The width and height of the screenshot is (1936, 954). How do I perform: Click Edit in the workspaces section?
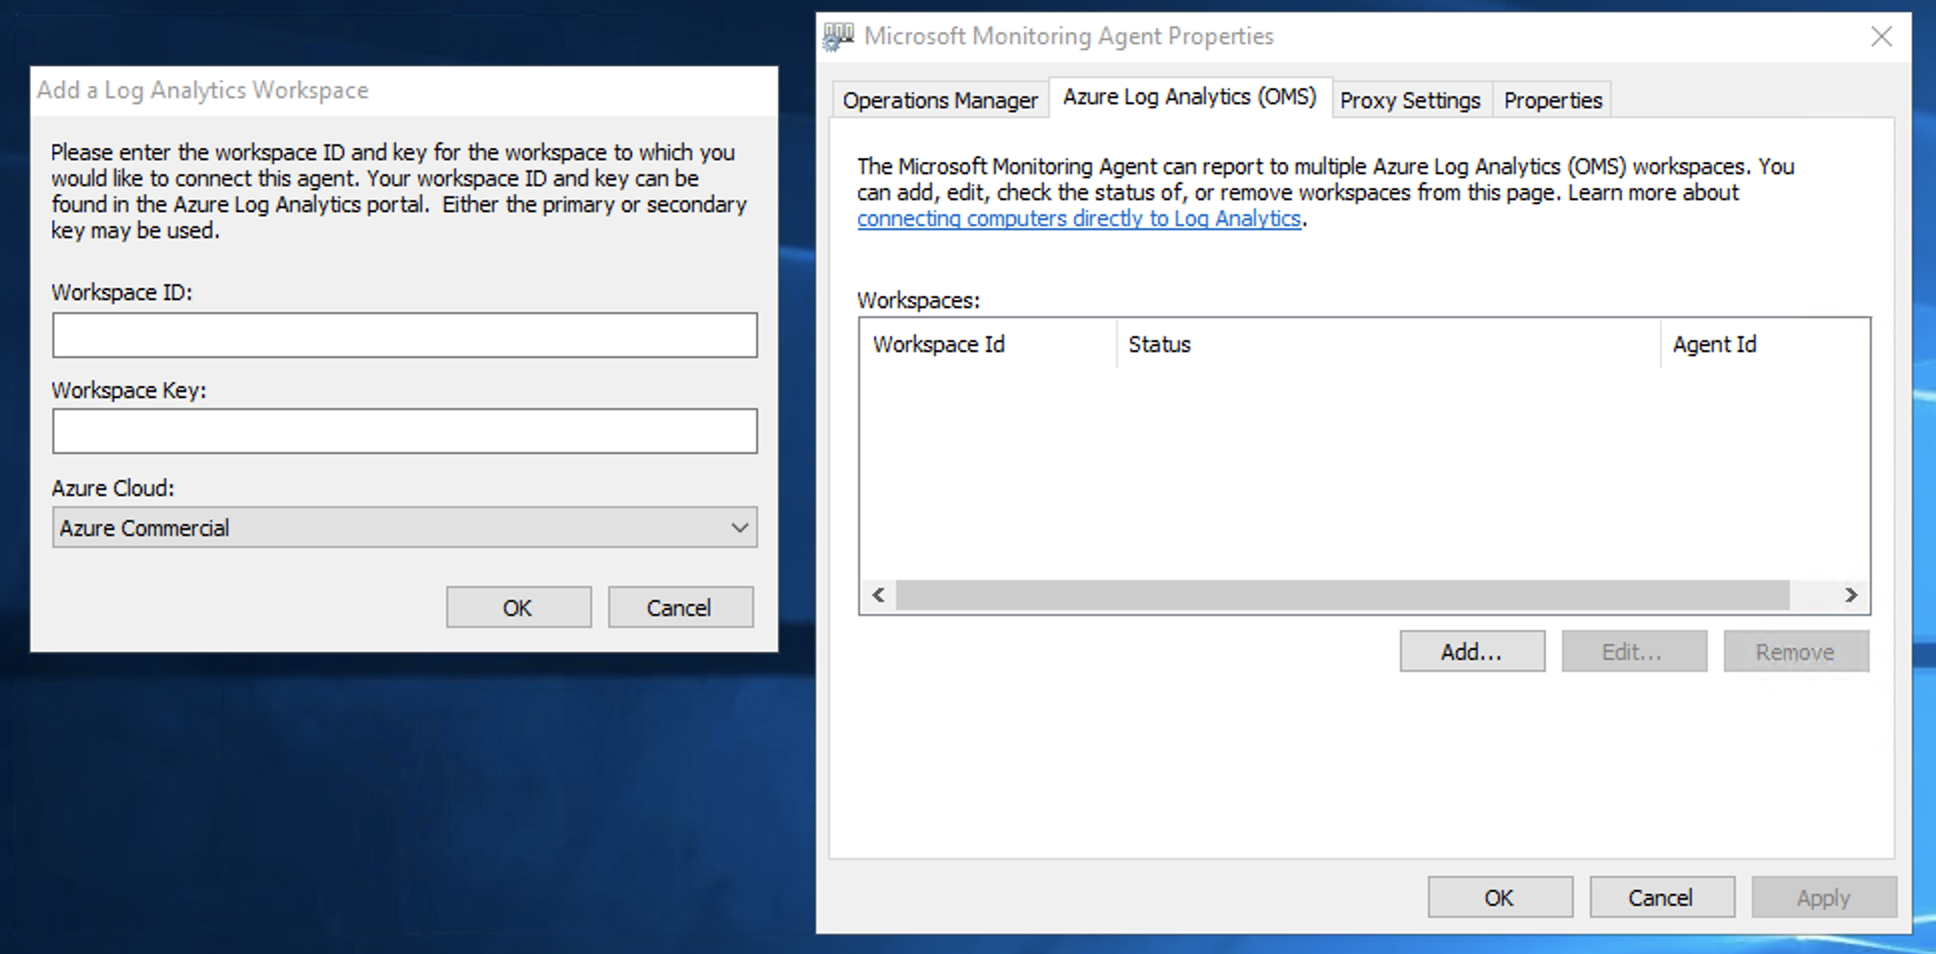coord(1633,651)
